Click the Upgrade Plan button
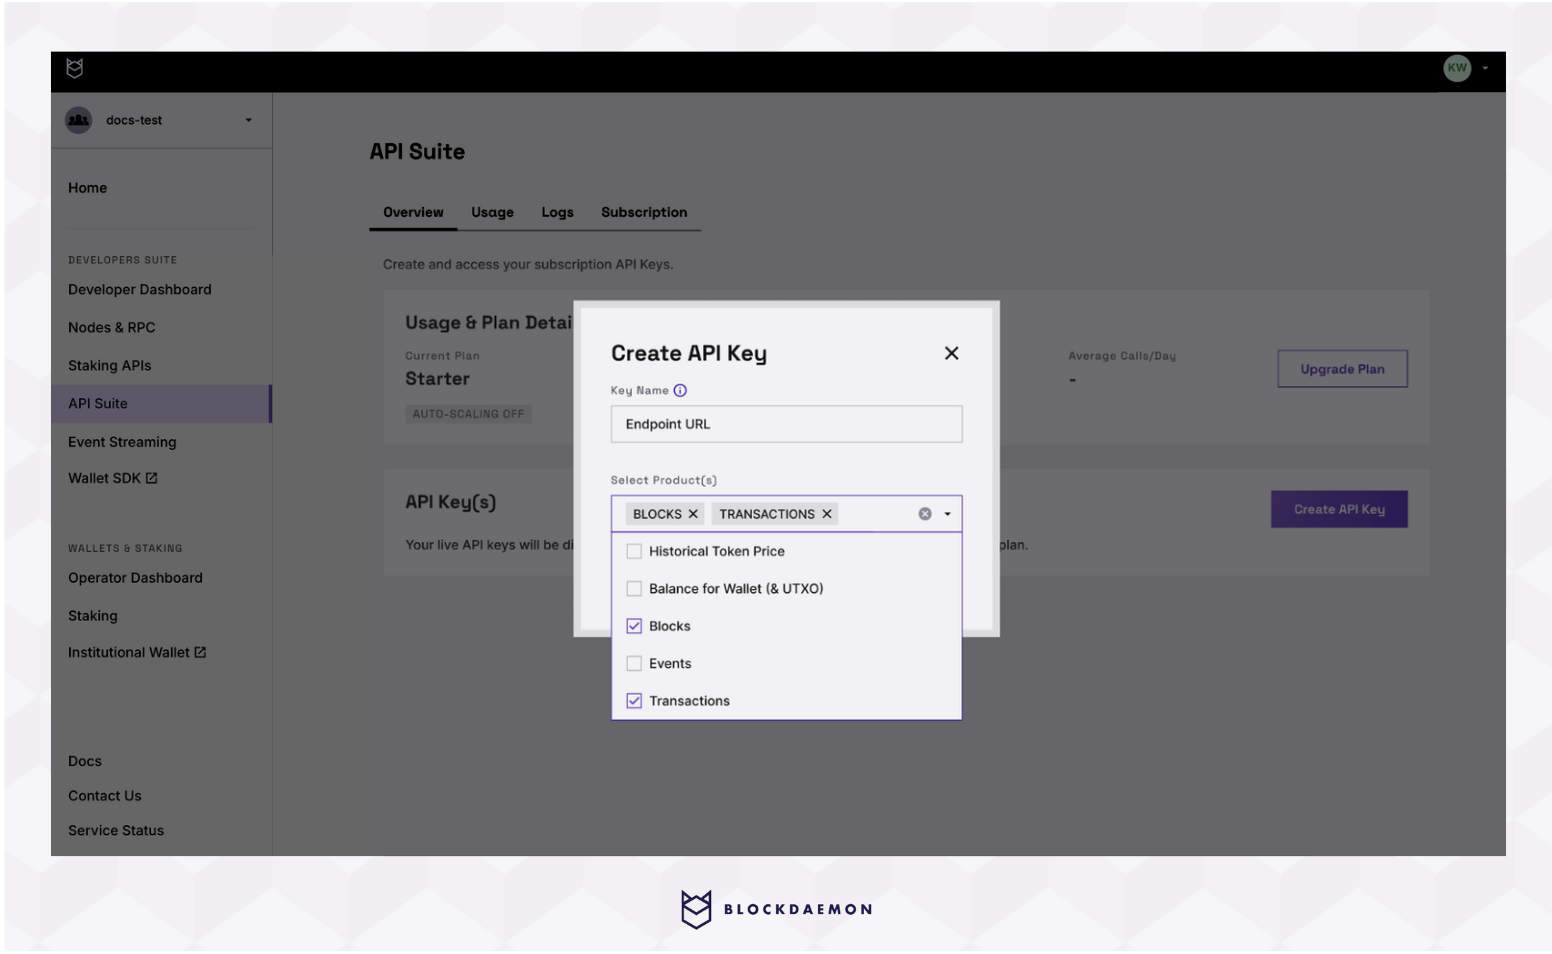 pyautogui.click(x=1342, y=369)
